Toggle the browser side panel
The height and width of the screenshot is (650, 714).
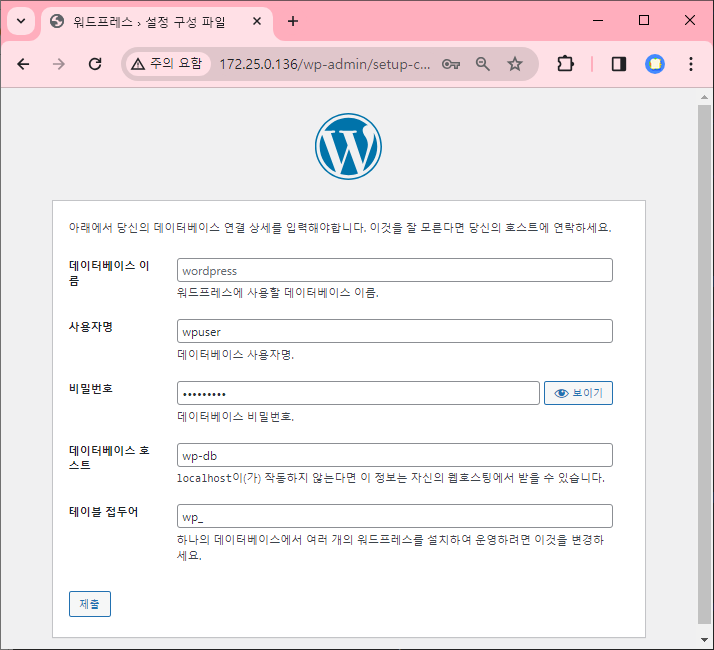coord(618,64)
